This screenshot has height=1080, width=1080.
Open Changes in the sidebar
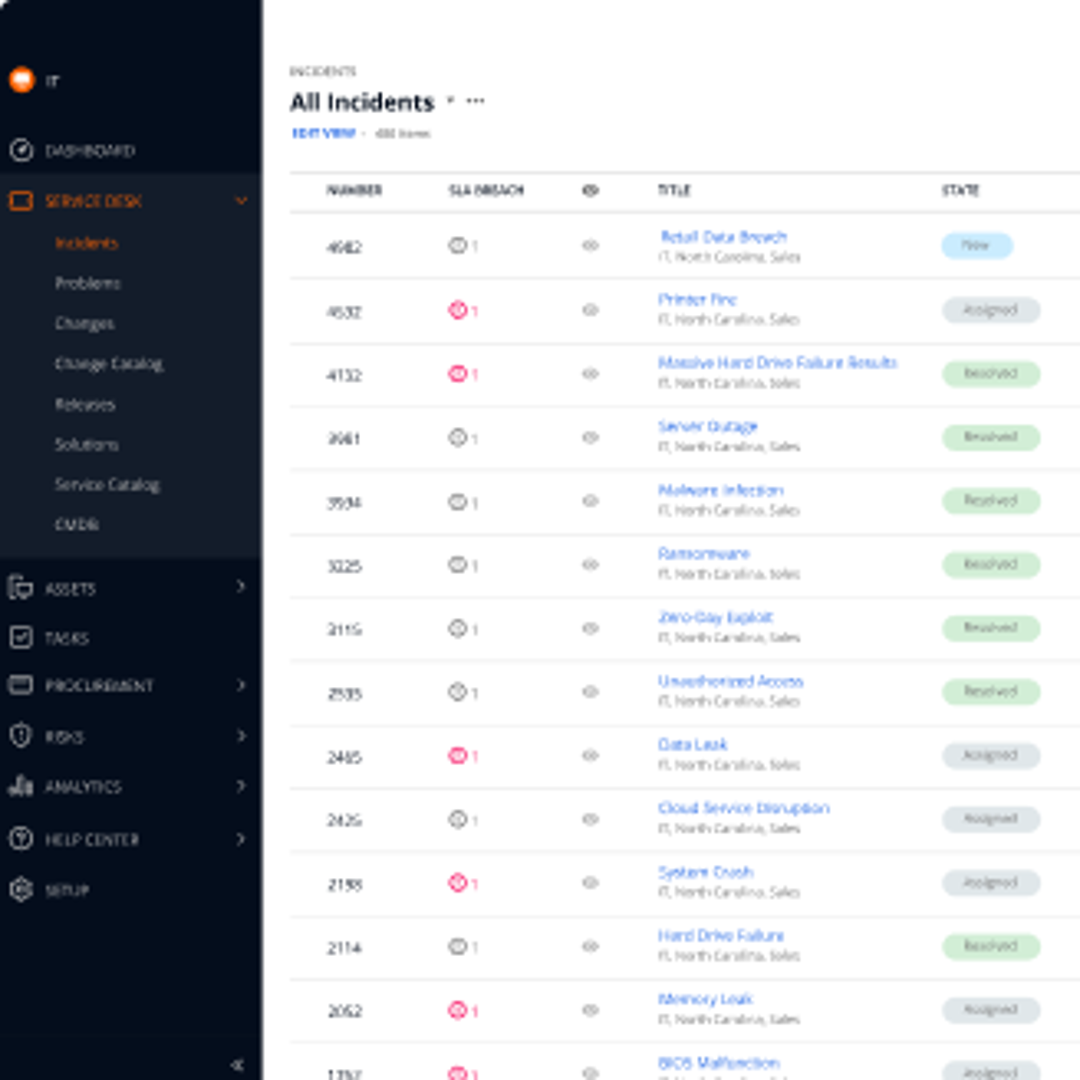tap(85, 323)
